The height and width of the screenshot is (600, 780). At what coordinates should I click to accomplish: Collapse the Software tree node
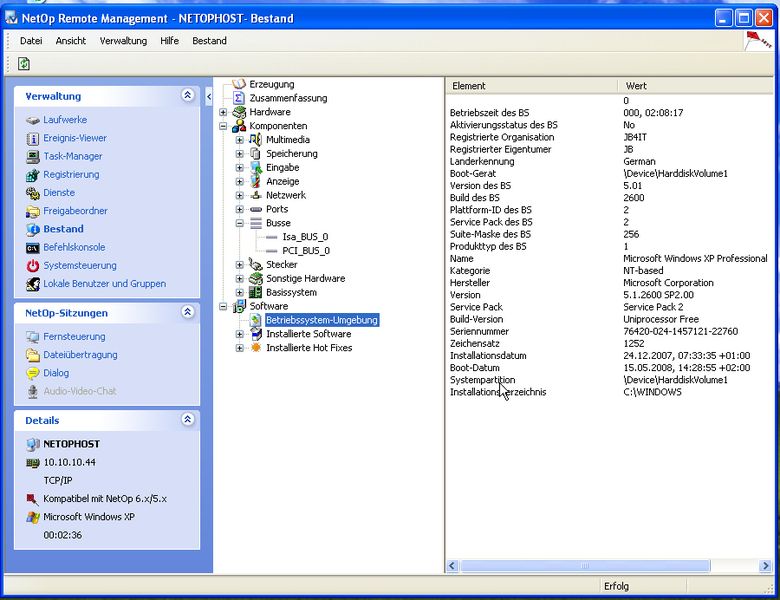pos(223,306)
